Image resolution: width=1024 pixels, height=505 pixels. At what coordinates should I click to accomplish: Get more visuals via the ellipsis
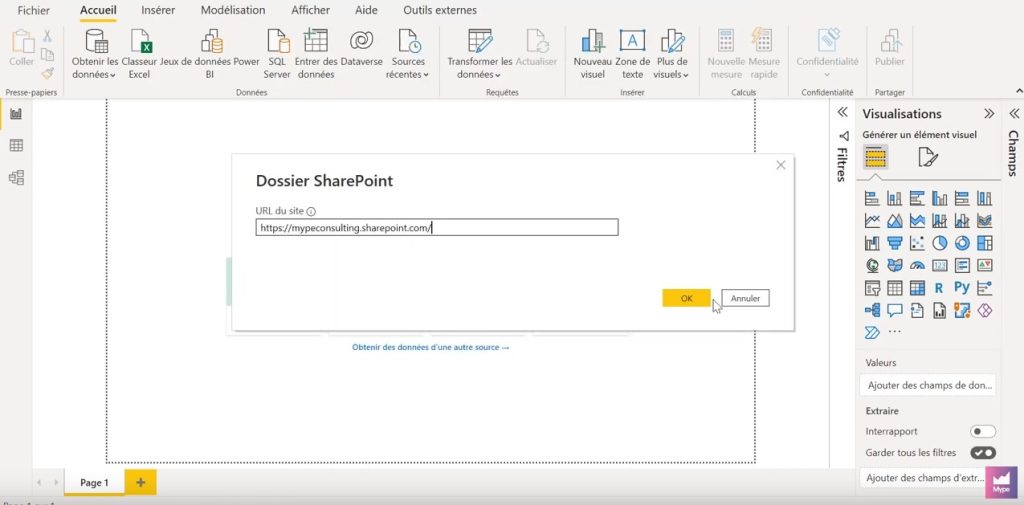click(x=895, y=333)
